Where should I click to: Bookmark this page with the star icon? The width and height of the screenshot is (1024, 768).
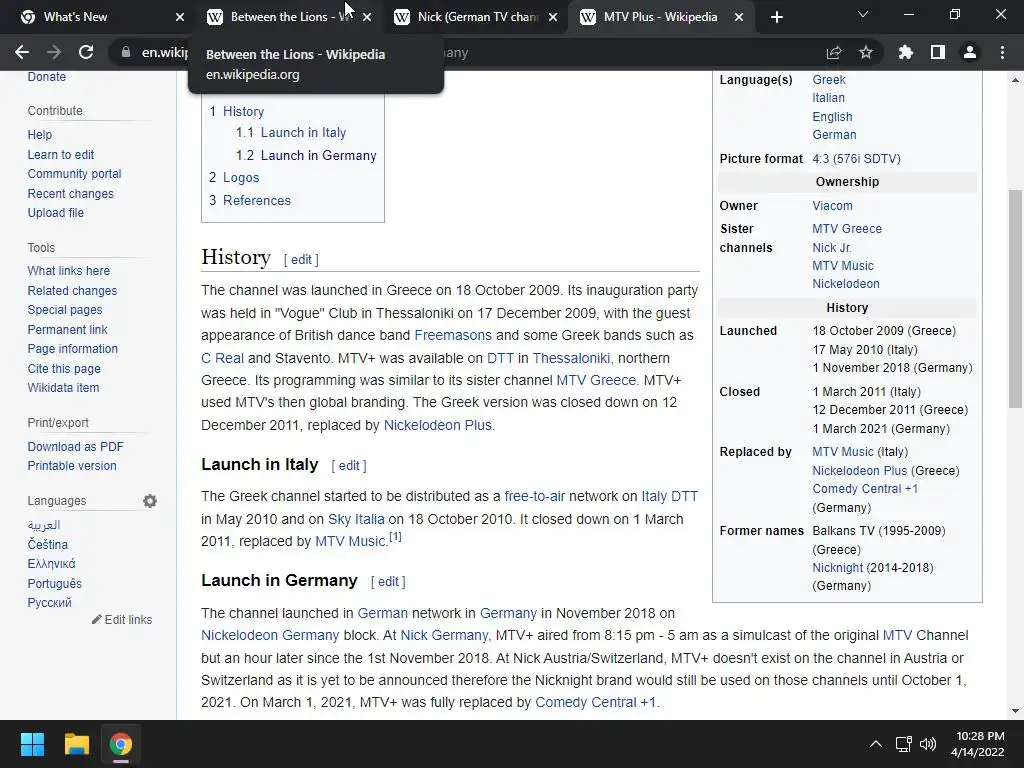tap(866, 52)
